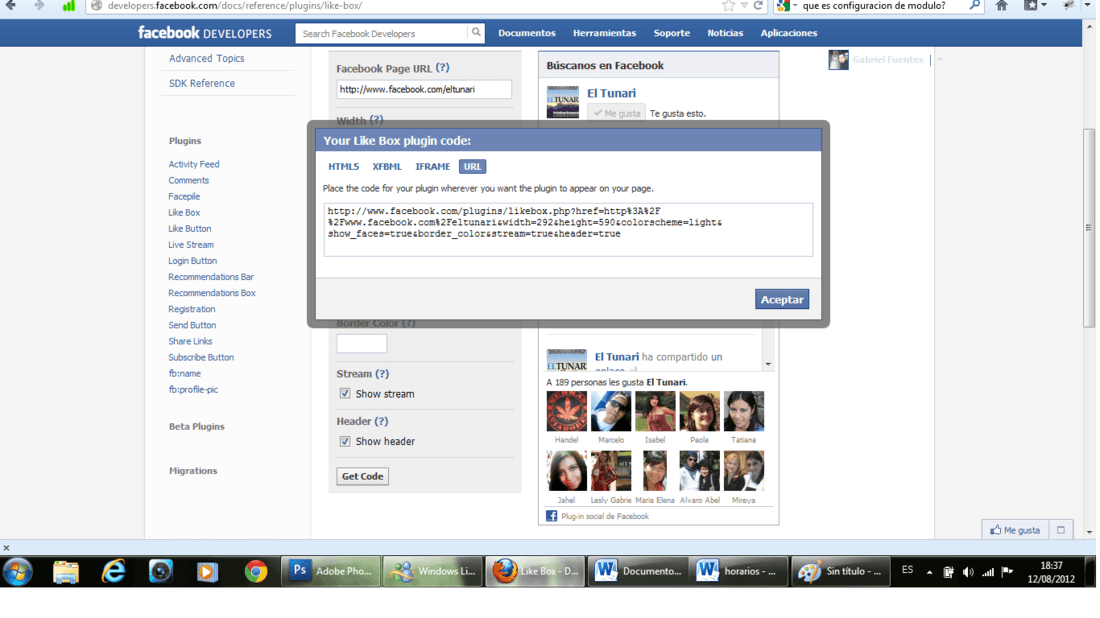This screenshot has width=1100, height=618.
Task: Open the Subscribe Button link
Action: (x=201, y=357)
